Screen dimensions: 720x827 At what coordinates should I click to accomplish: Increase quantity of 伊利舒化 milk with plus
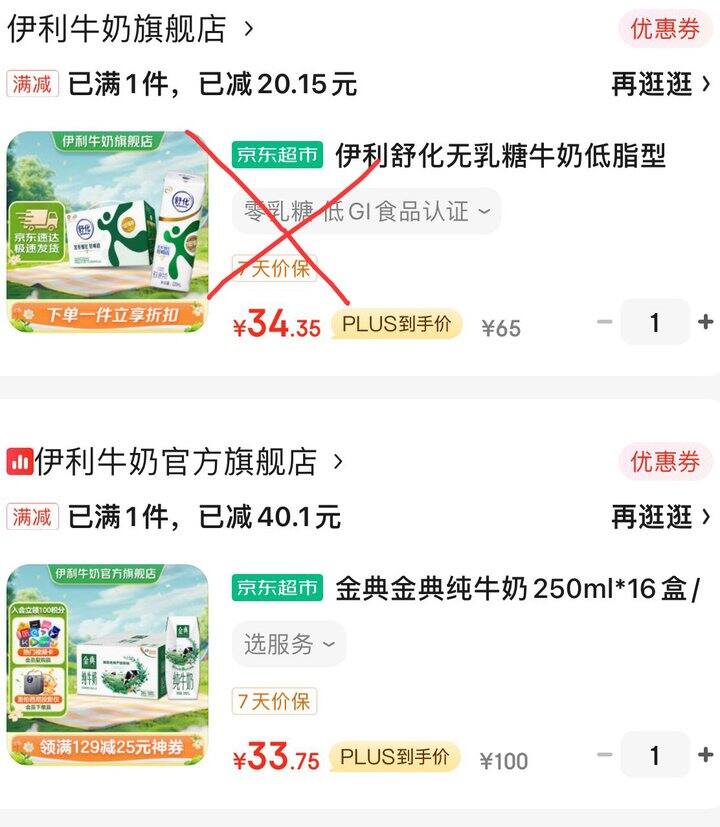click(706, 322)
